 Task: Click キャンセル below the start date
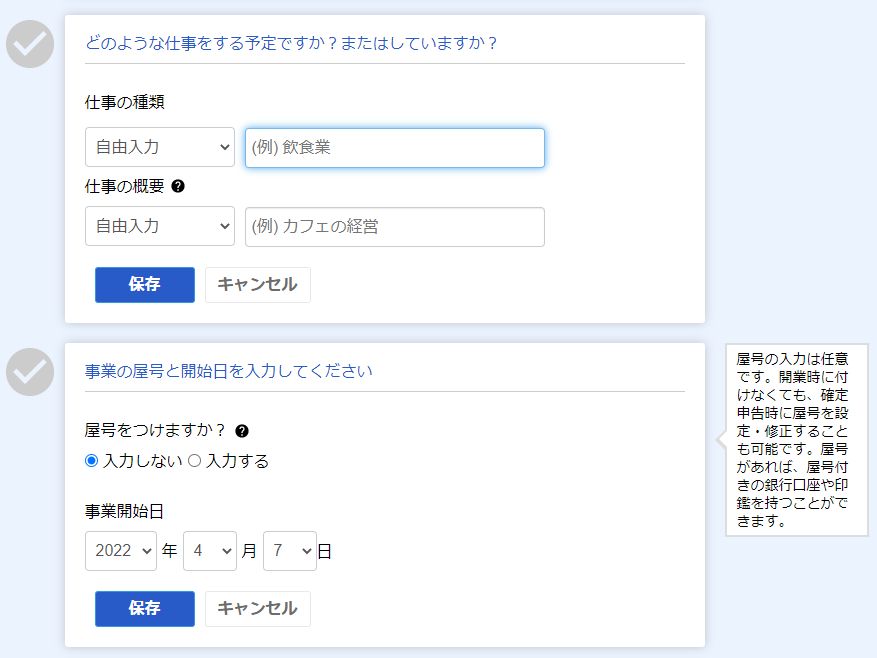coord(258,609)
